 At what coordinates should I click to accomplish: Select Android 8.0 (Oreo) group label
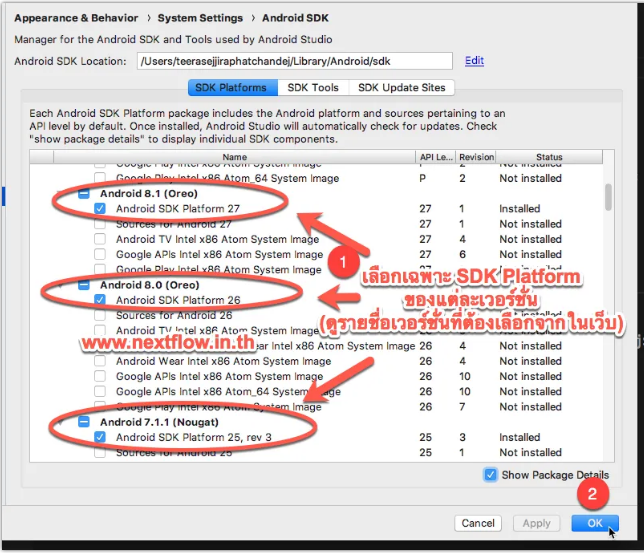coord(150,285)
